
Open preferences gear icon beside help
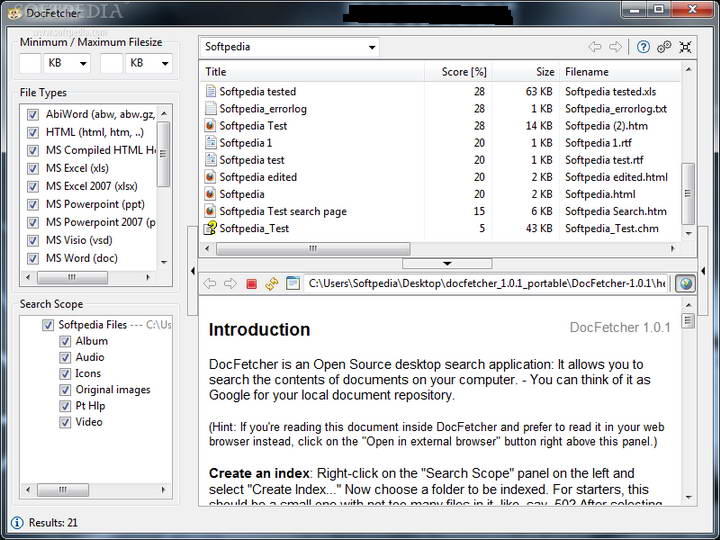point(664,47)
